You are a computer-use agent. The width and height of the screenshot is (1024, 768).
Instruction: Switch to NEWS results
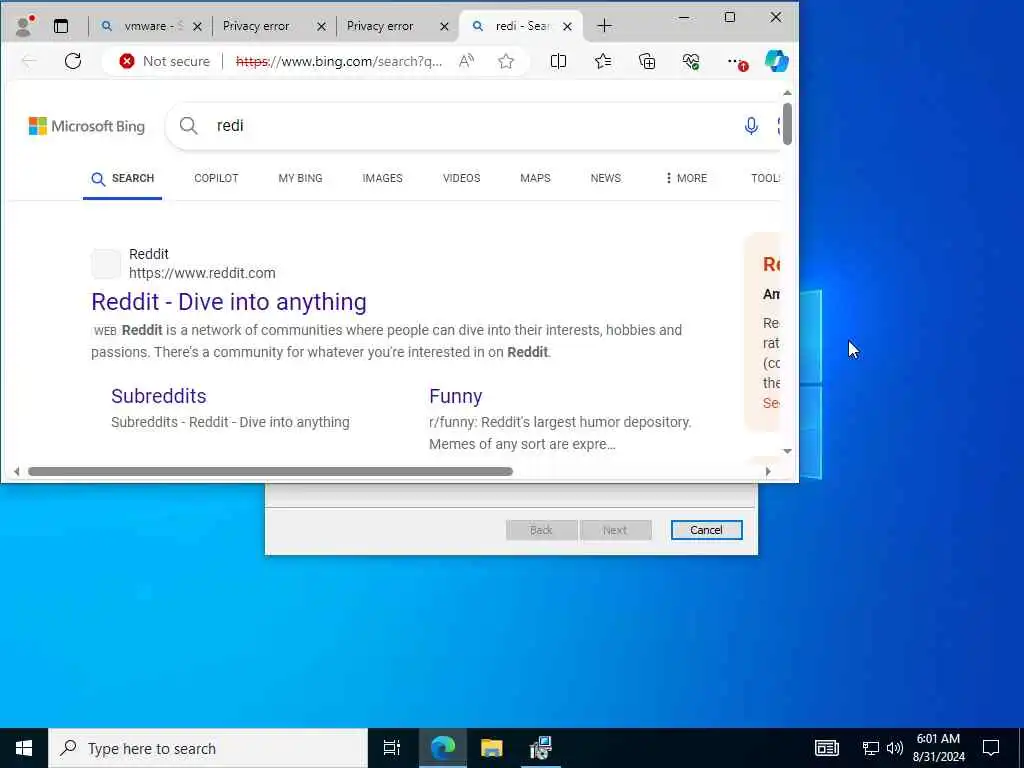[x=606, y=178]
